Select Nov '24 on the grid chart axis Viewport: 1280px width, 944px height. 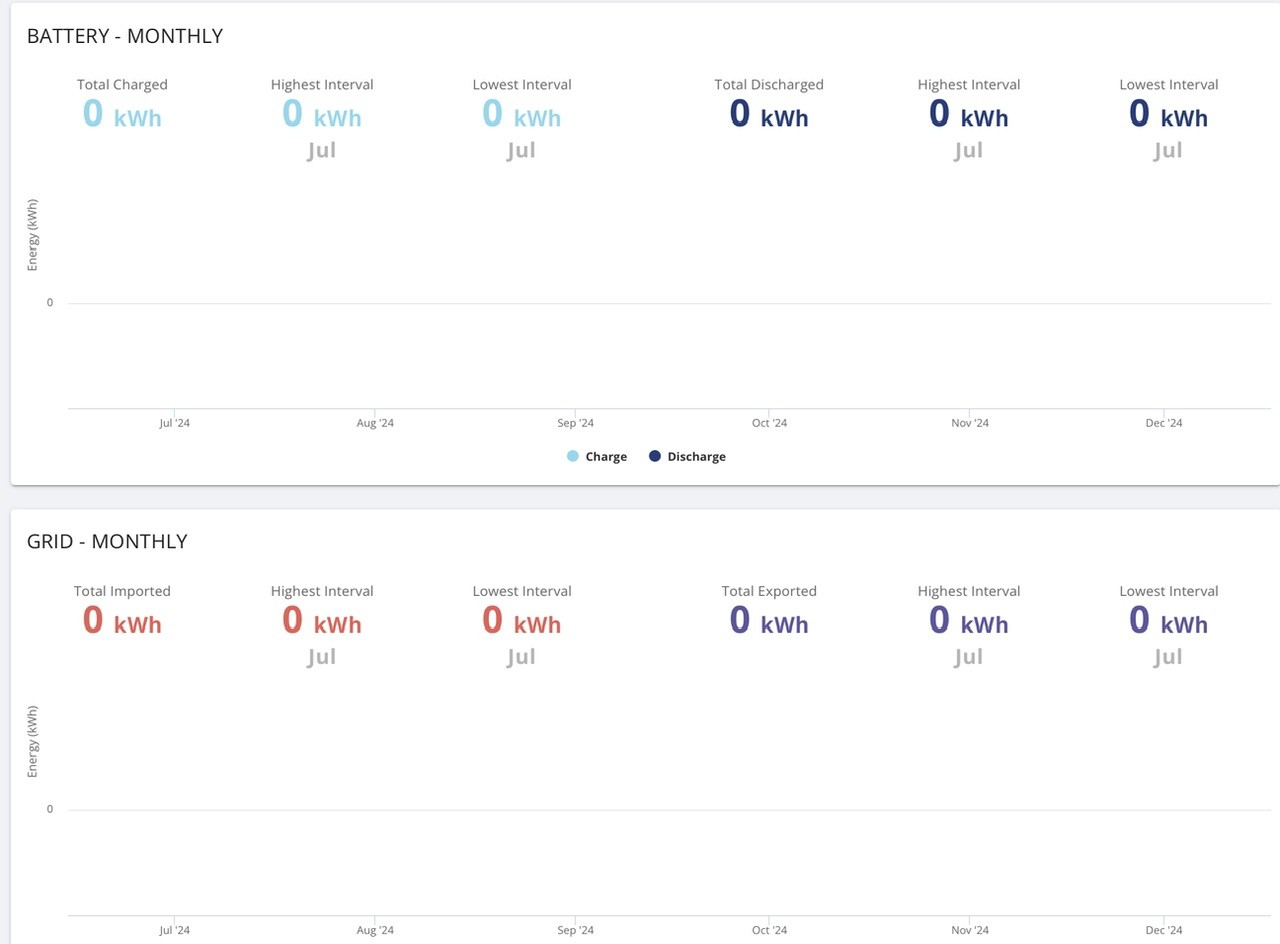tap(970, 930)
